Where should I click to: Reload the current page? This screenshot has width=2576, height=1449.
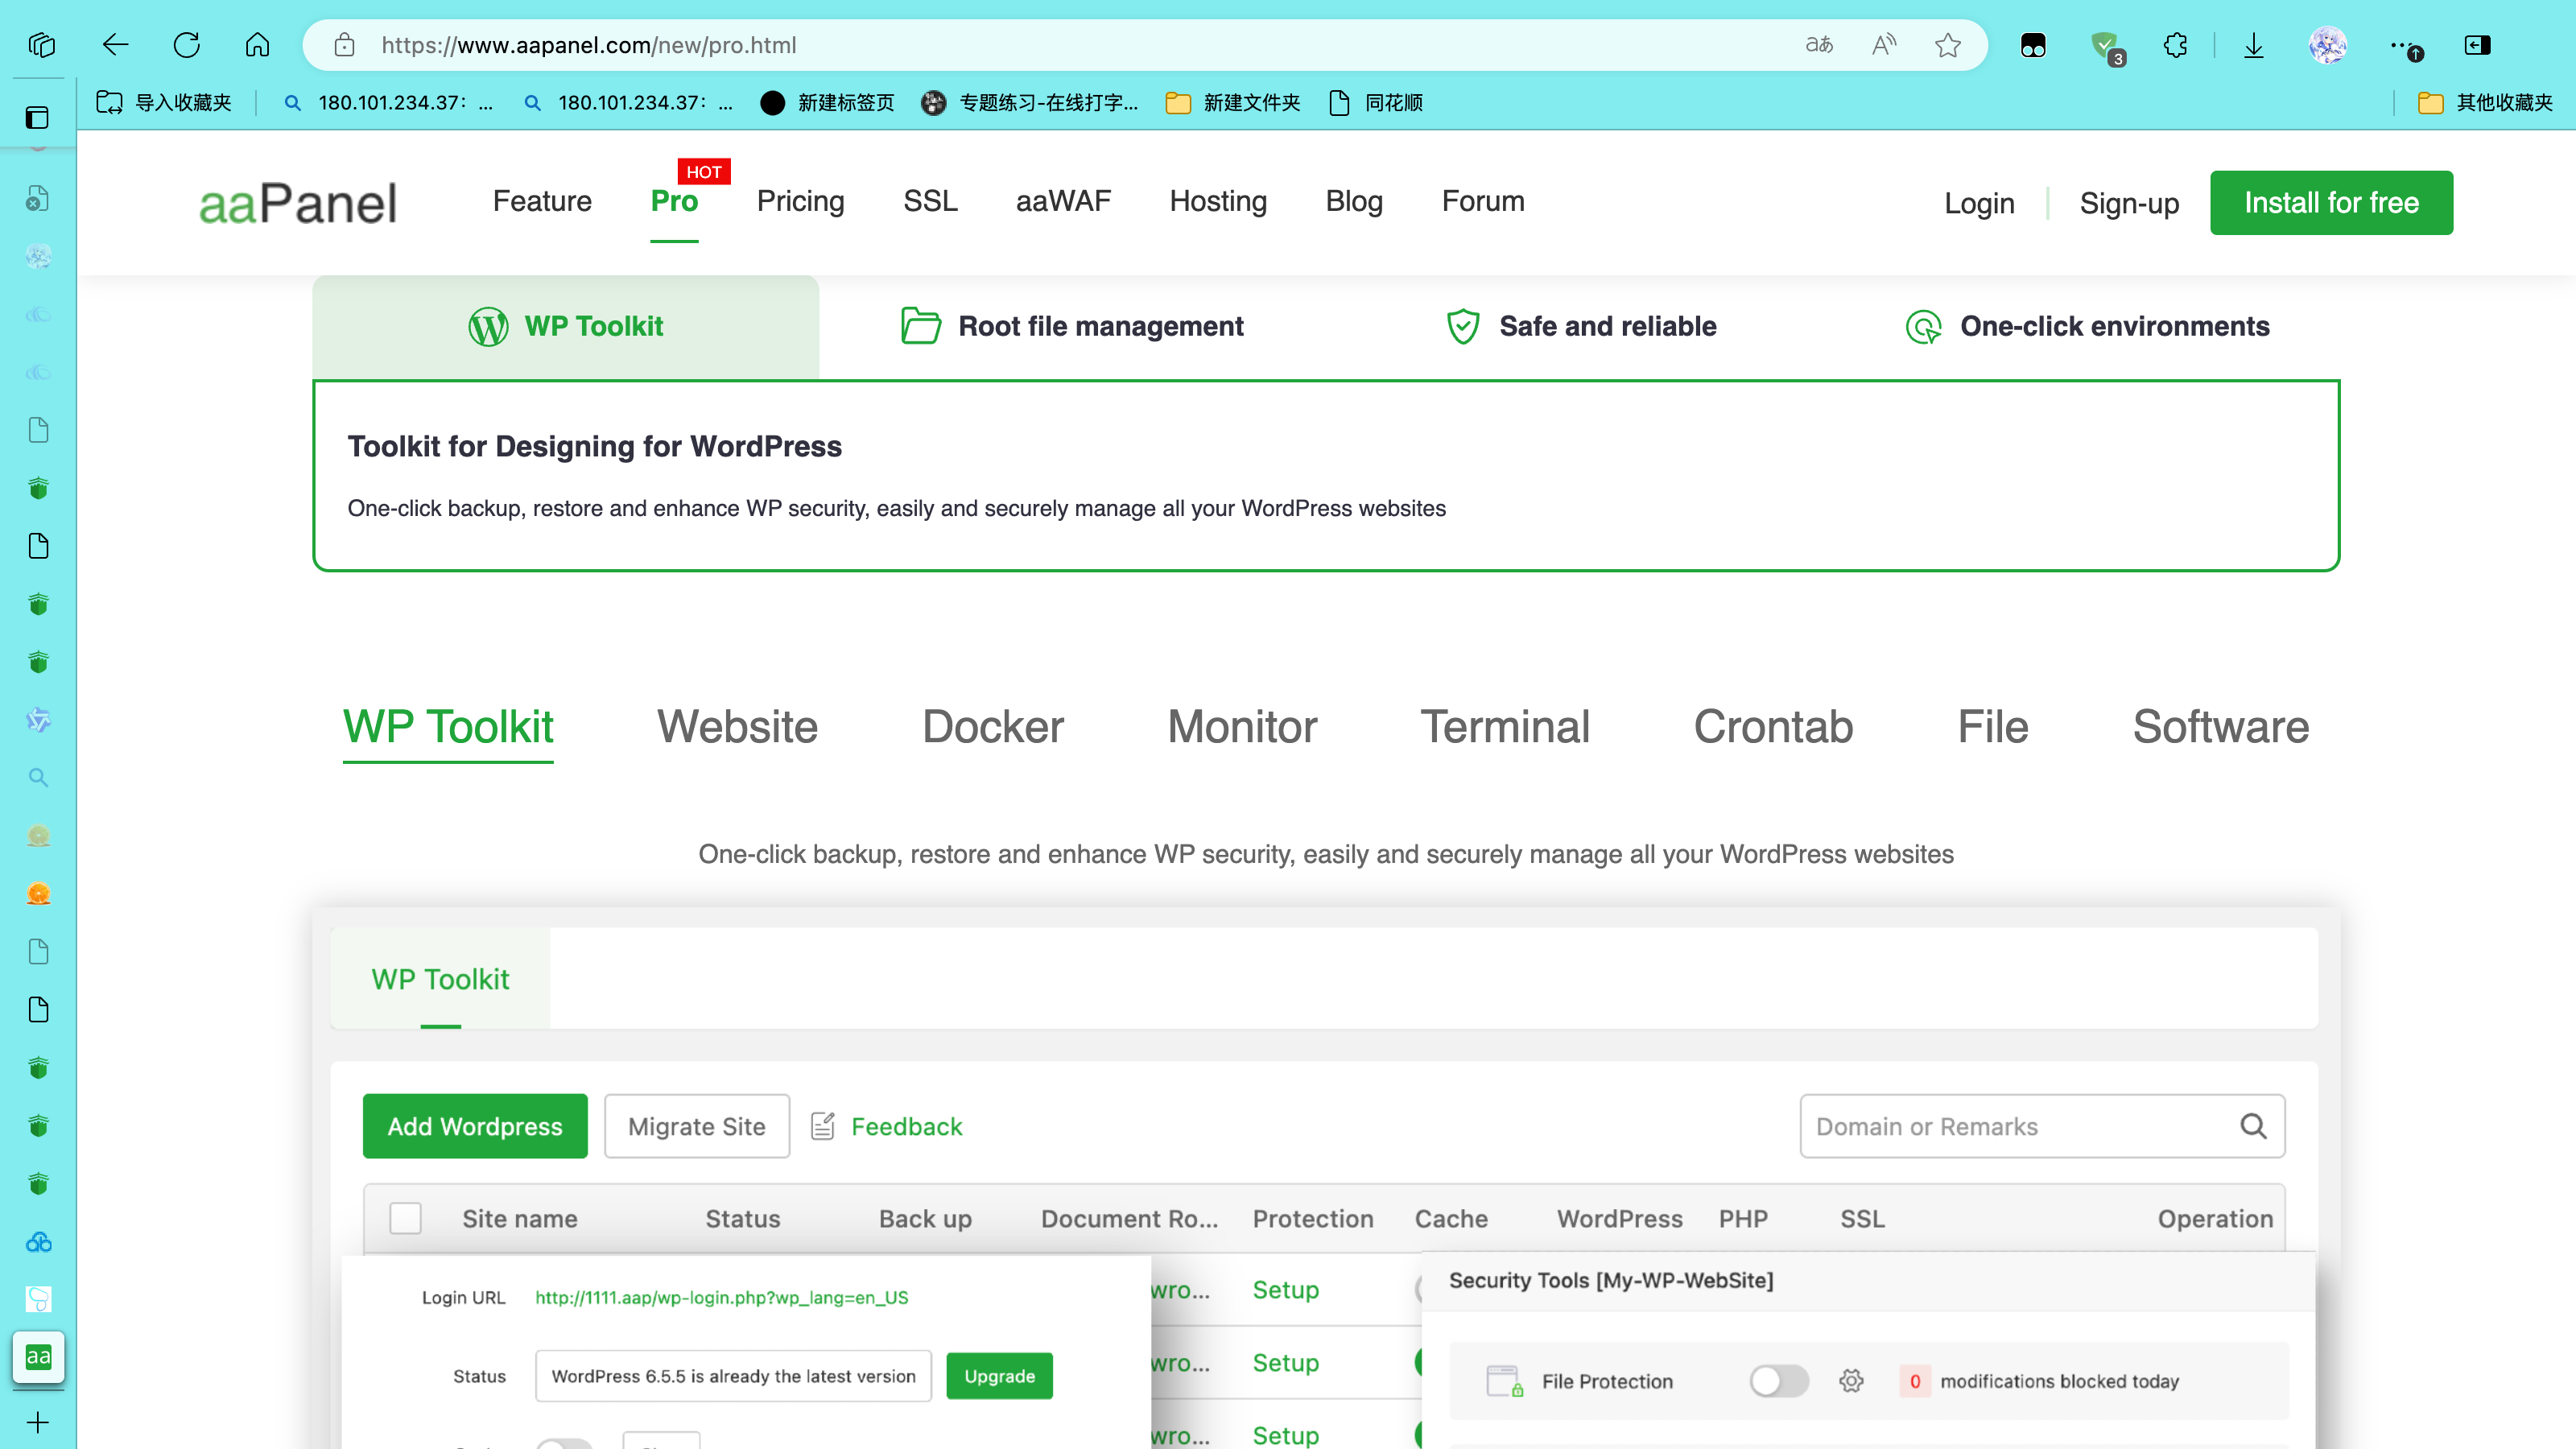(187, 45)
